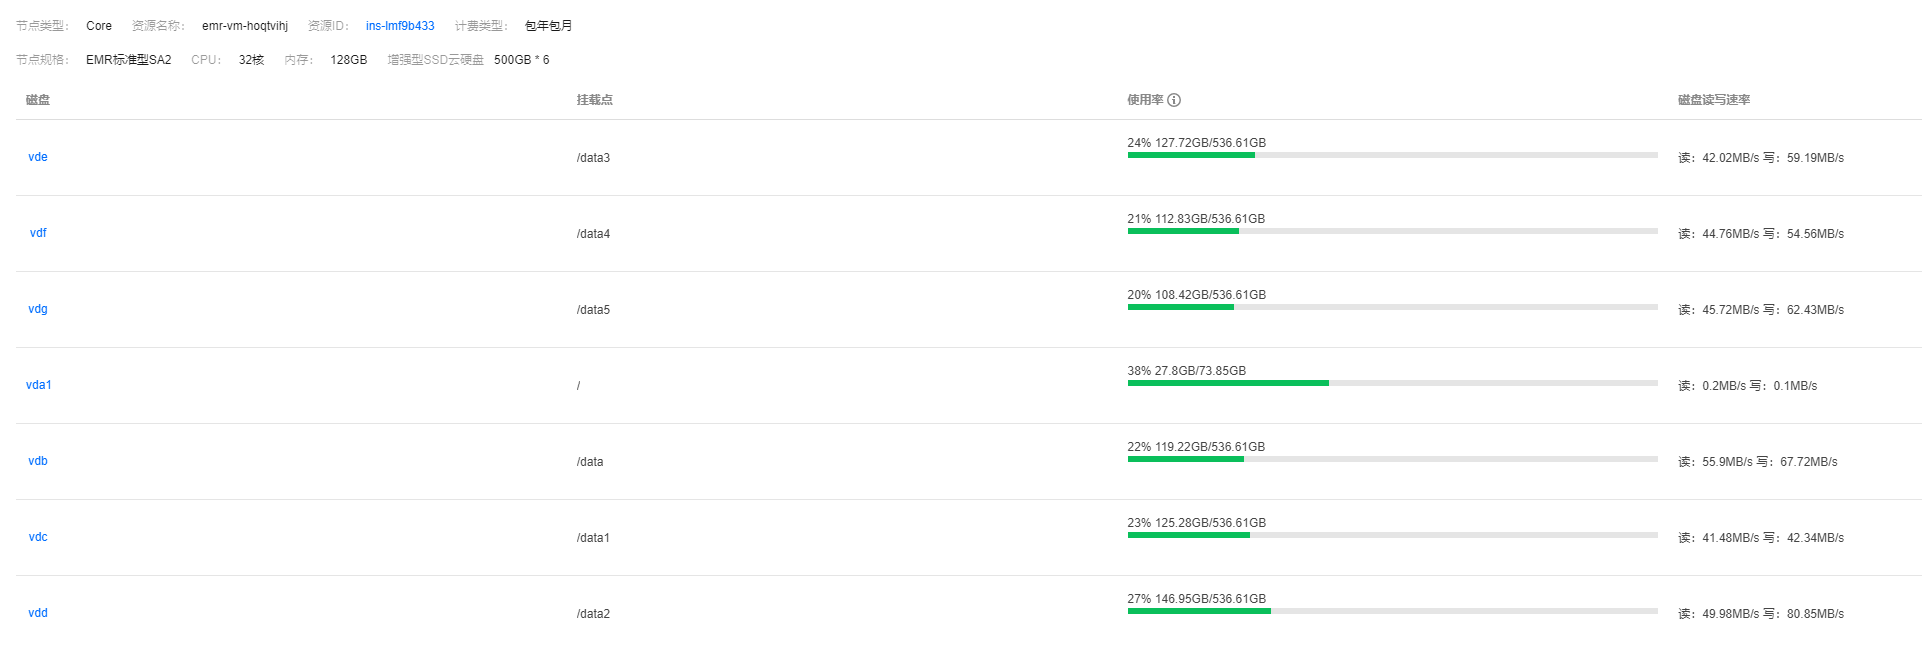Click the 24% 127.72GB/536.61GB usage label
The image size is (1922, 651).
[1197, 143]
